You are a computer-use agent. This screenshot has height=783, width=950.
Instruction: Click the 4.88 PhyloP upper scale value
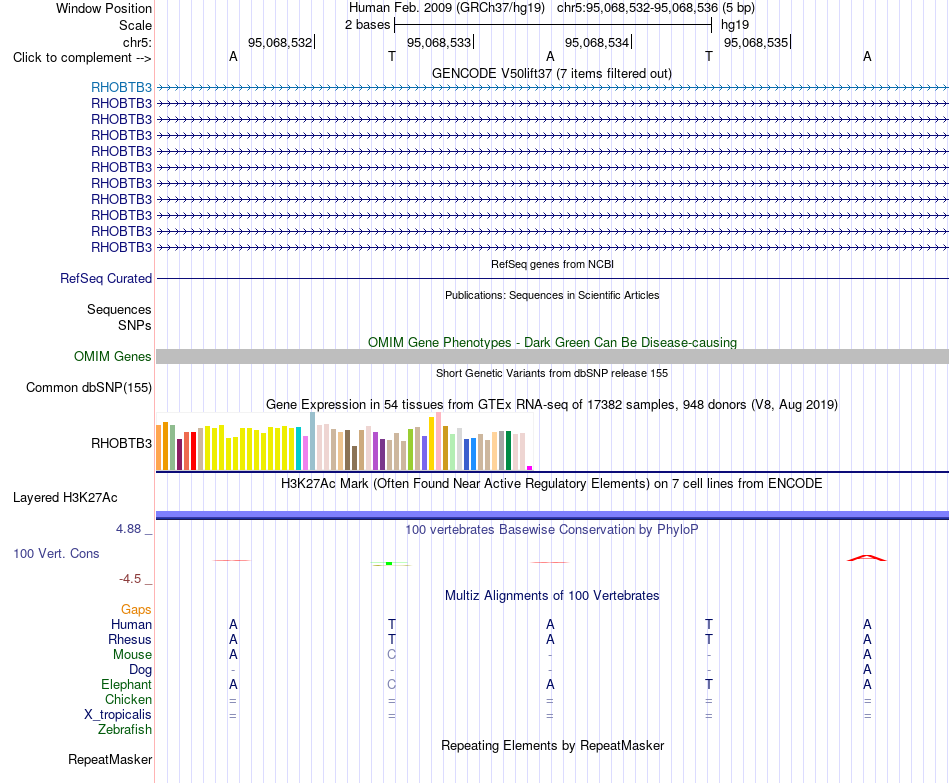pos(128,529)
